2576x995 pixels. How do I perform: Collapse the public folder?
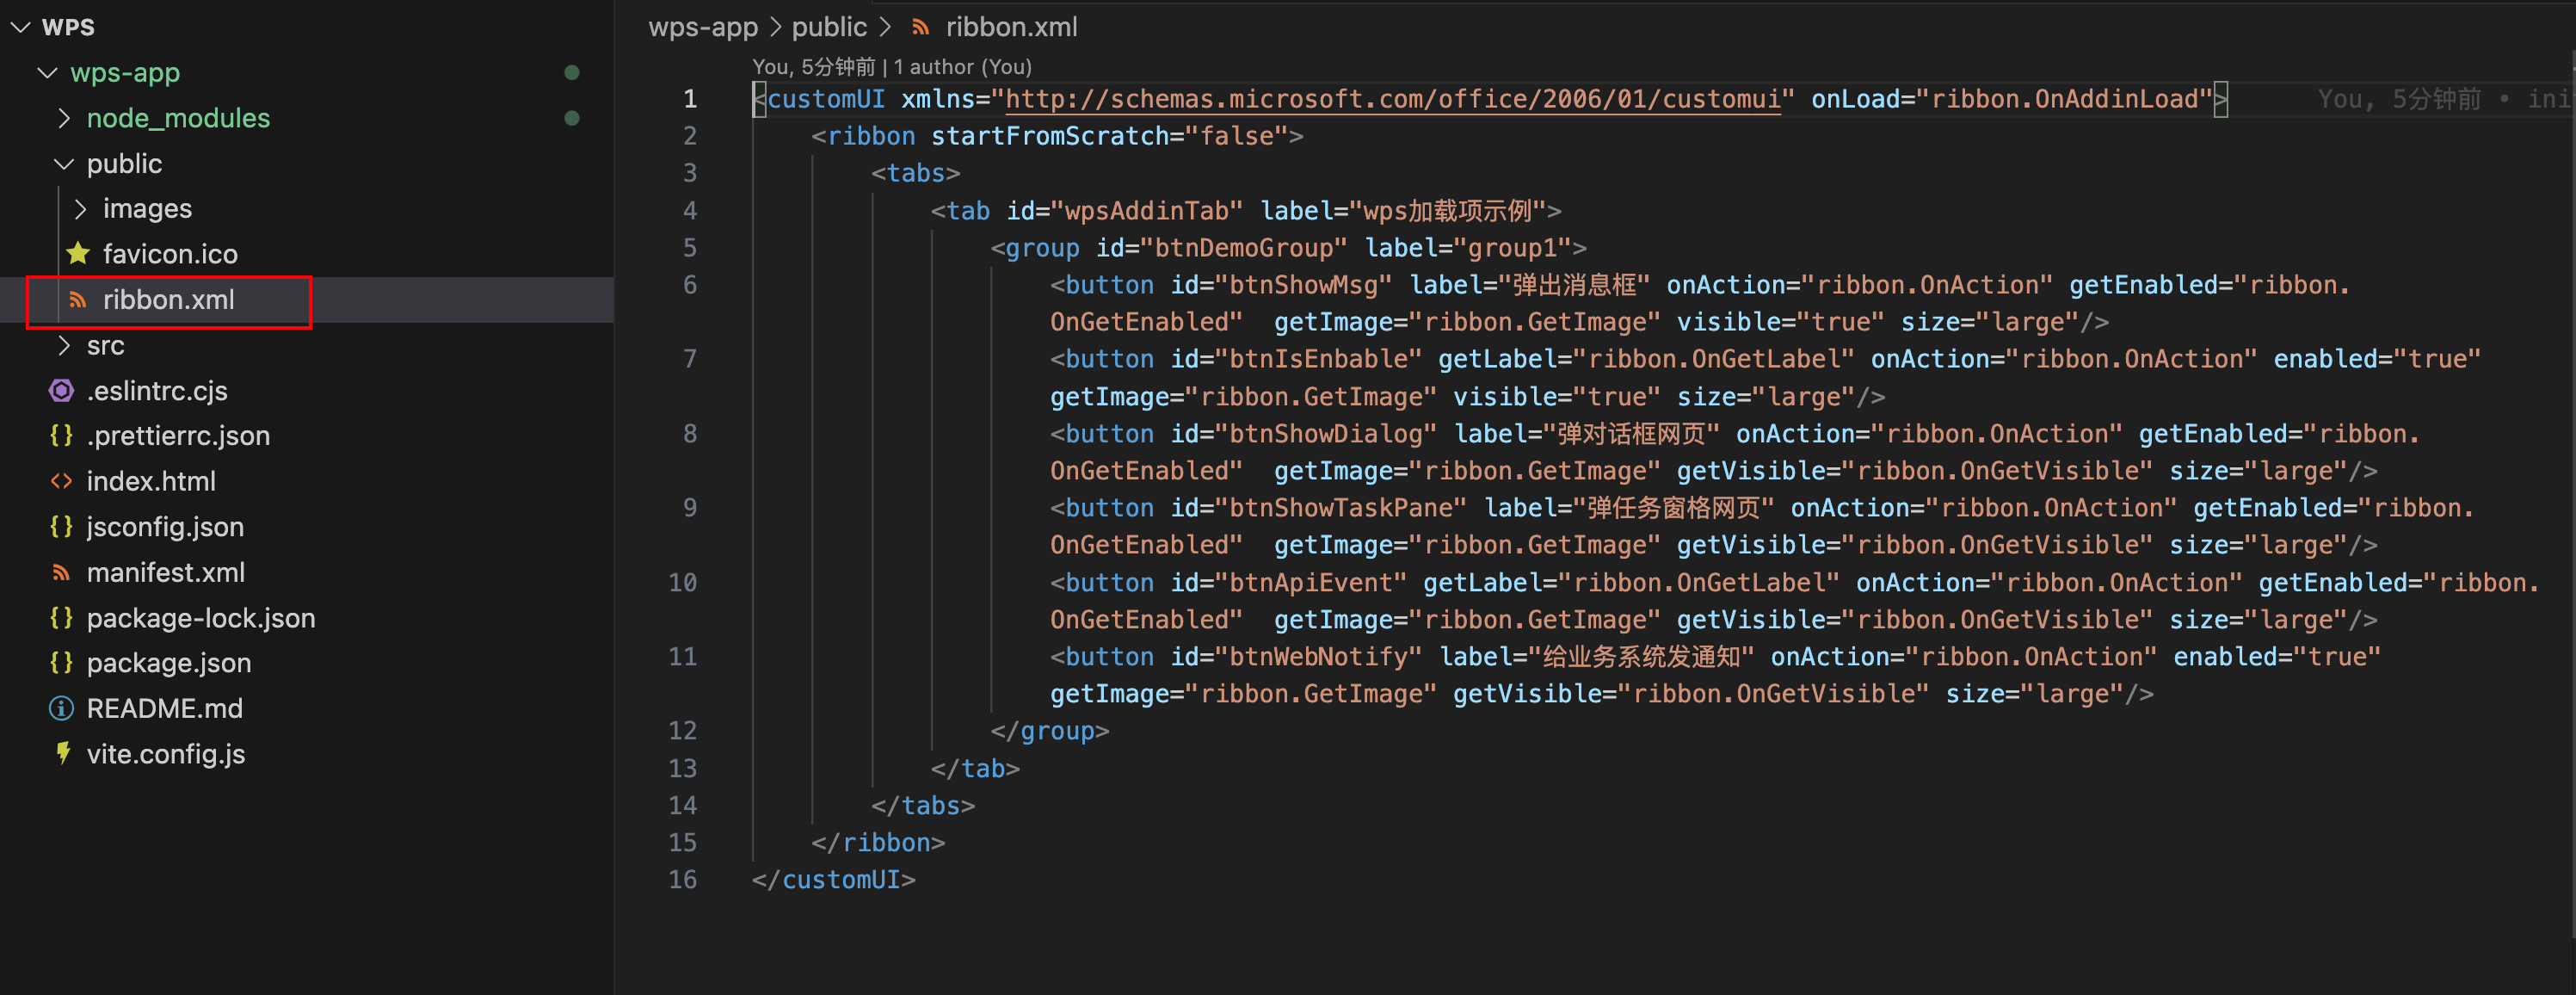click(x=64, y=163)
